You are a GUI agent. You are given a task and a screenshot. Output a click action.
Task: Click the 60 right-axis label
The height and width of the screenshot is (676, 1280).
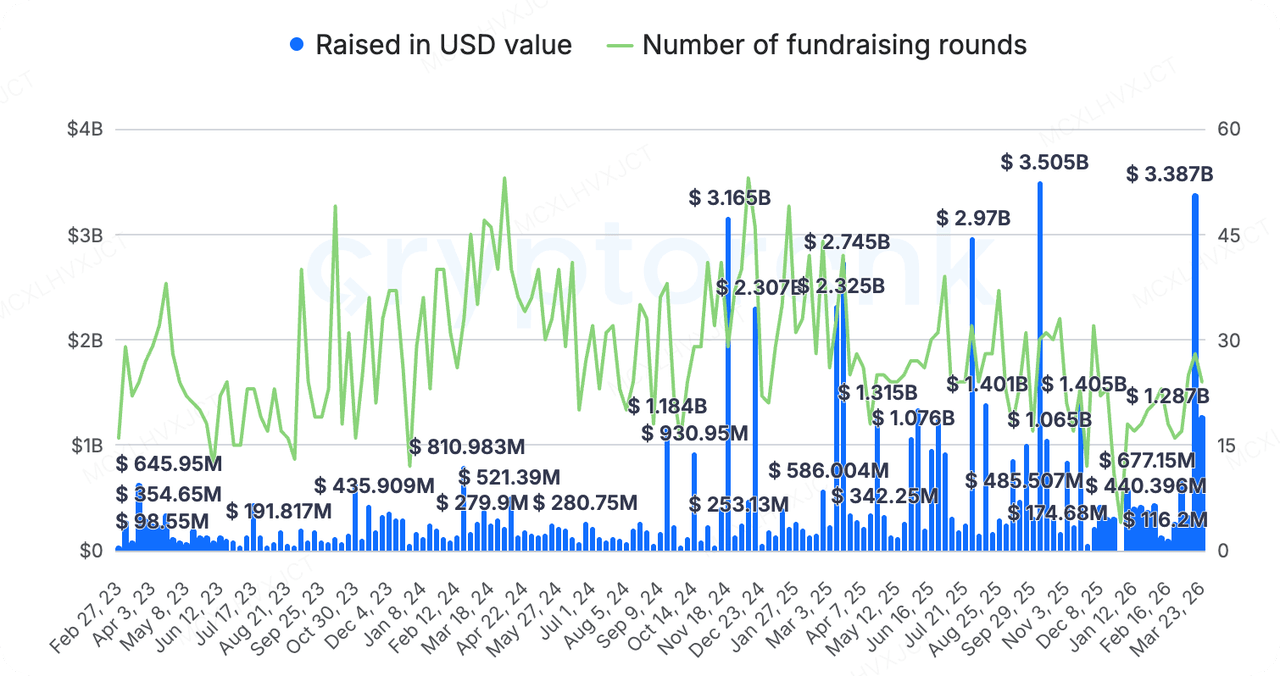pos(1228,129)
